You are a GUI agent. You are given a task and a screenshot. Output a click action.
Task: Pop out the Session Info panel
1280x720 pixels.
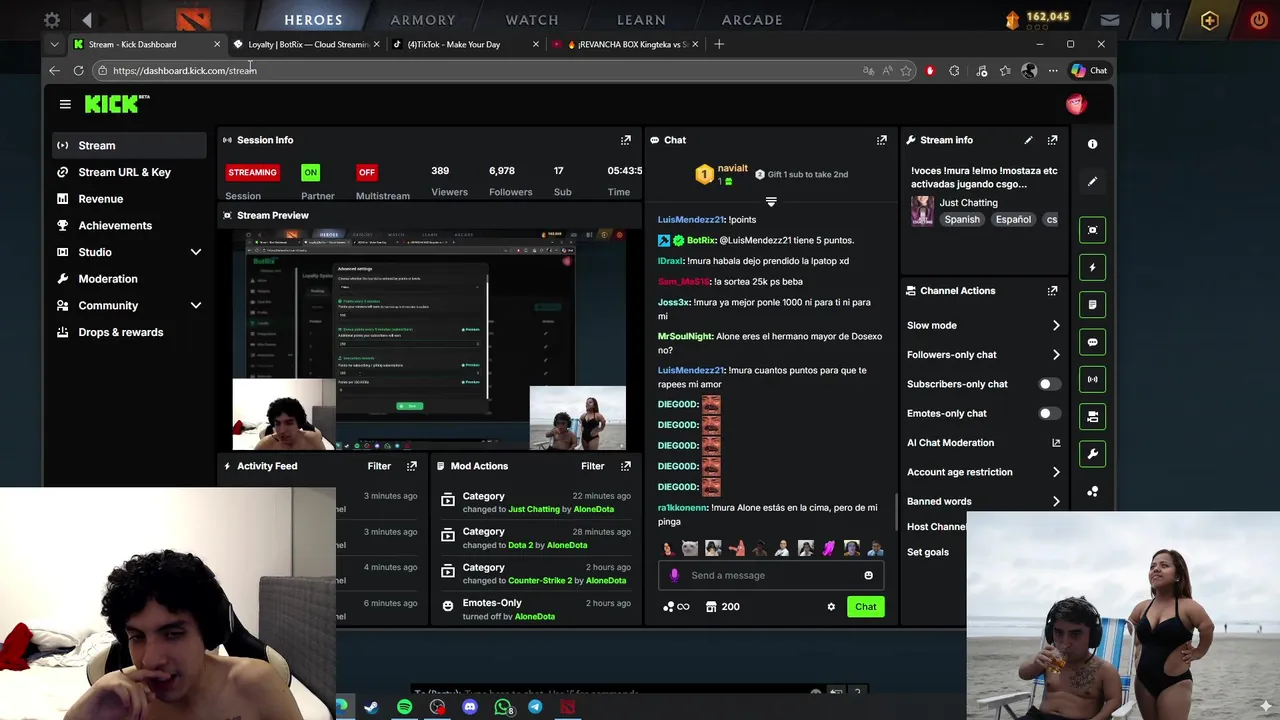pos(626,140)
